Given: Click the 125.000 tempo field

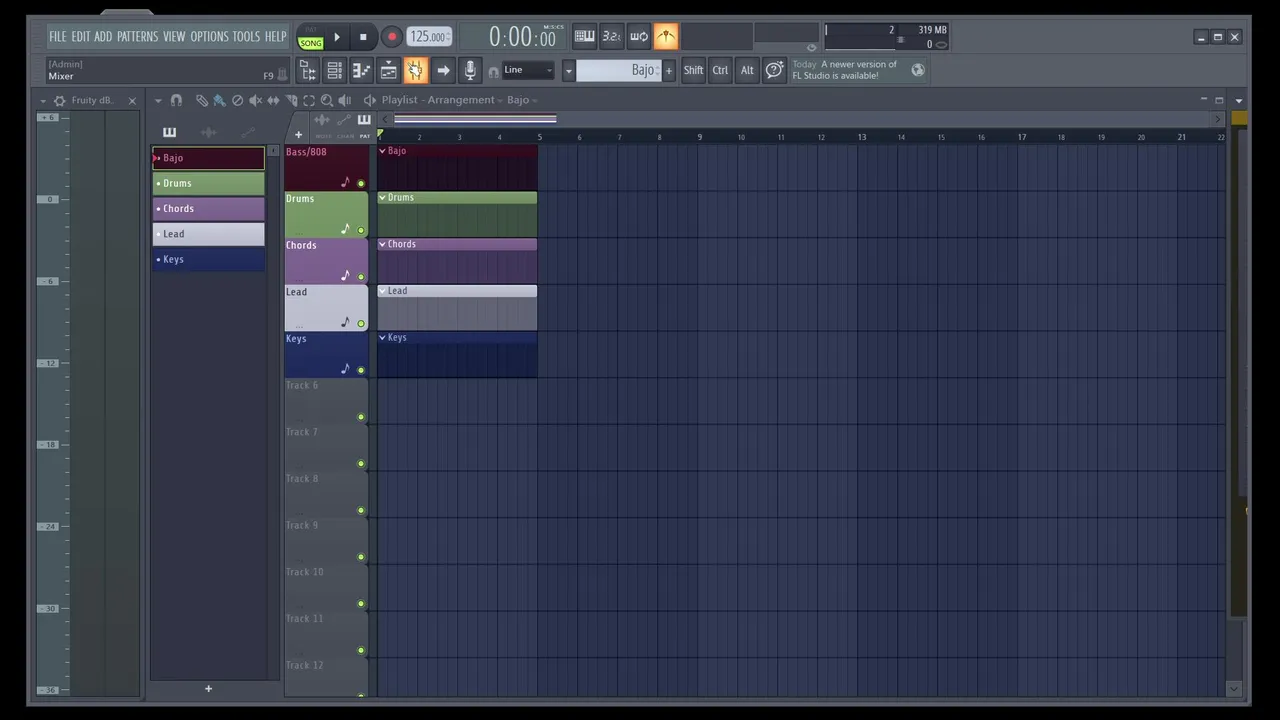Looking at the screenshot, I should tap(428, 37).
